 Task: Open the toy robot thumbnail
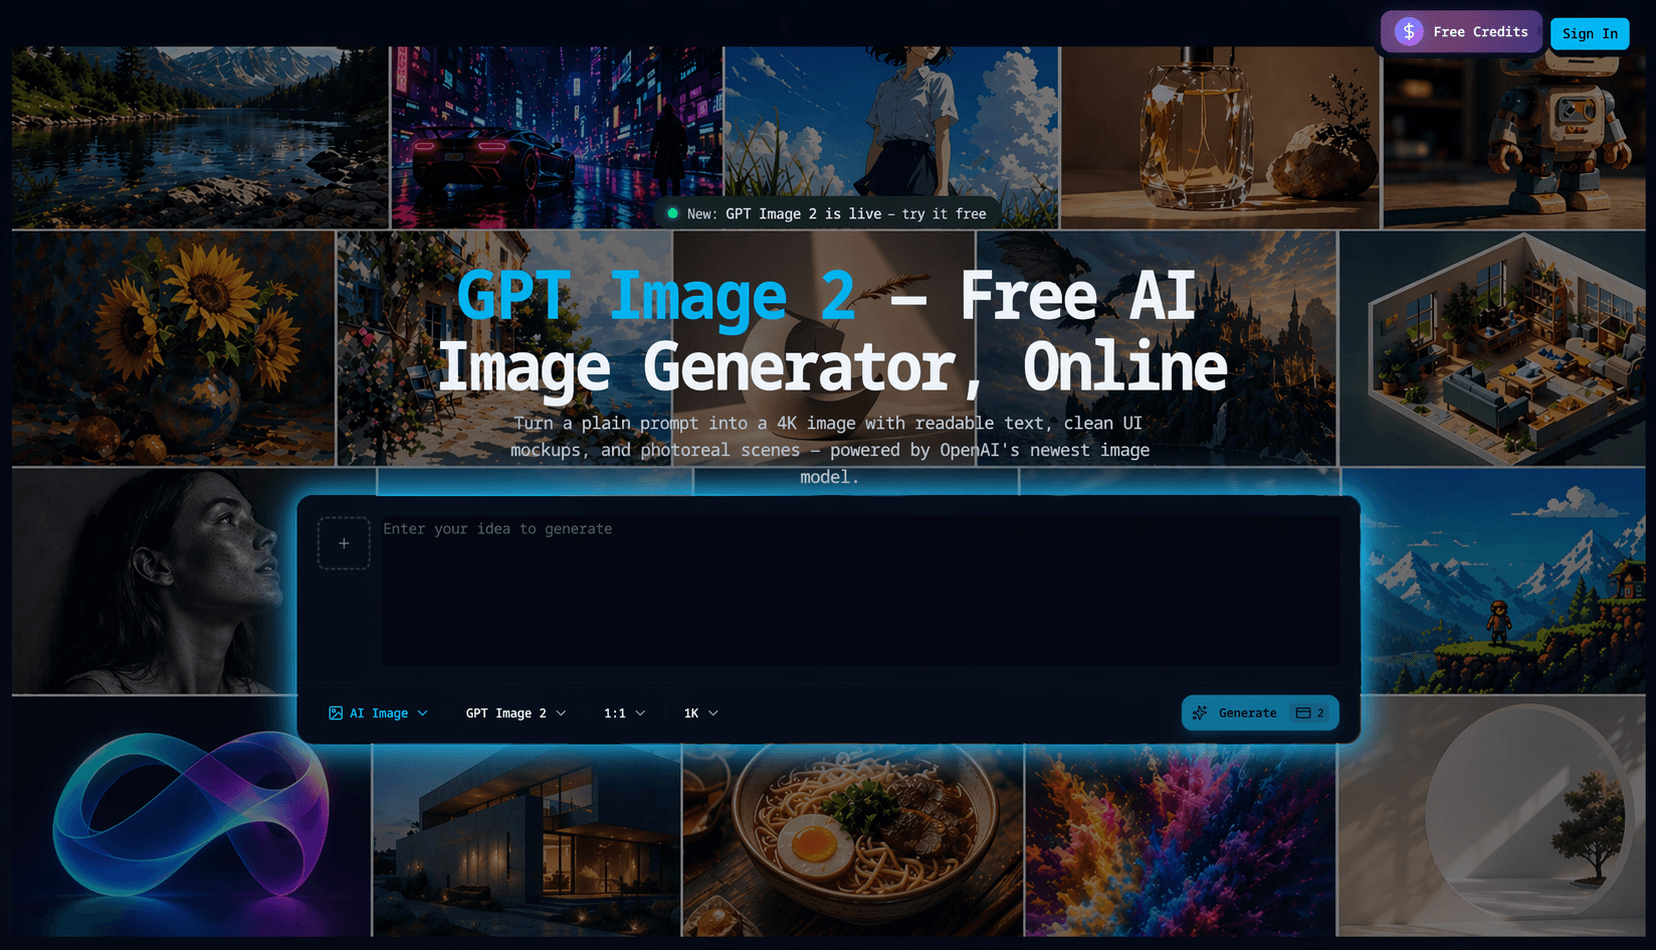(1514, 137)
